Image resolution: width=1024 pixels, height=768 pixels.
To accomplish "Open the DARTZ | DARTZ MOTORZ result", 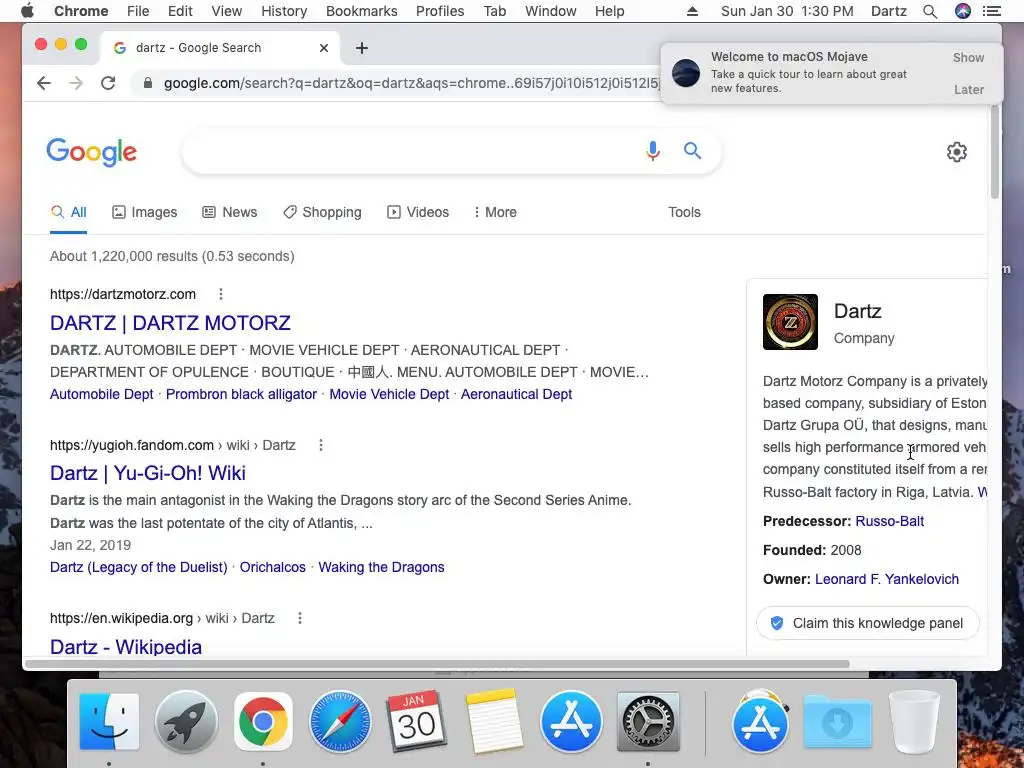I will pos(170,323).
